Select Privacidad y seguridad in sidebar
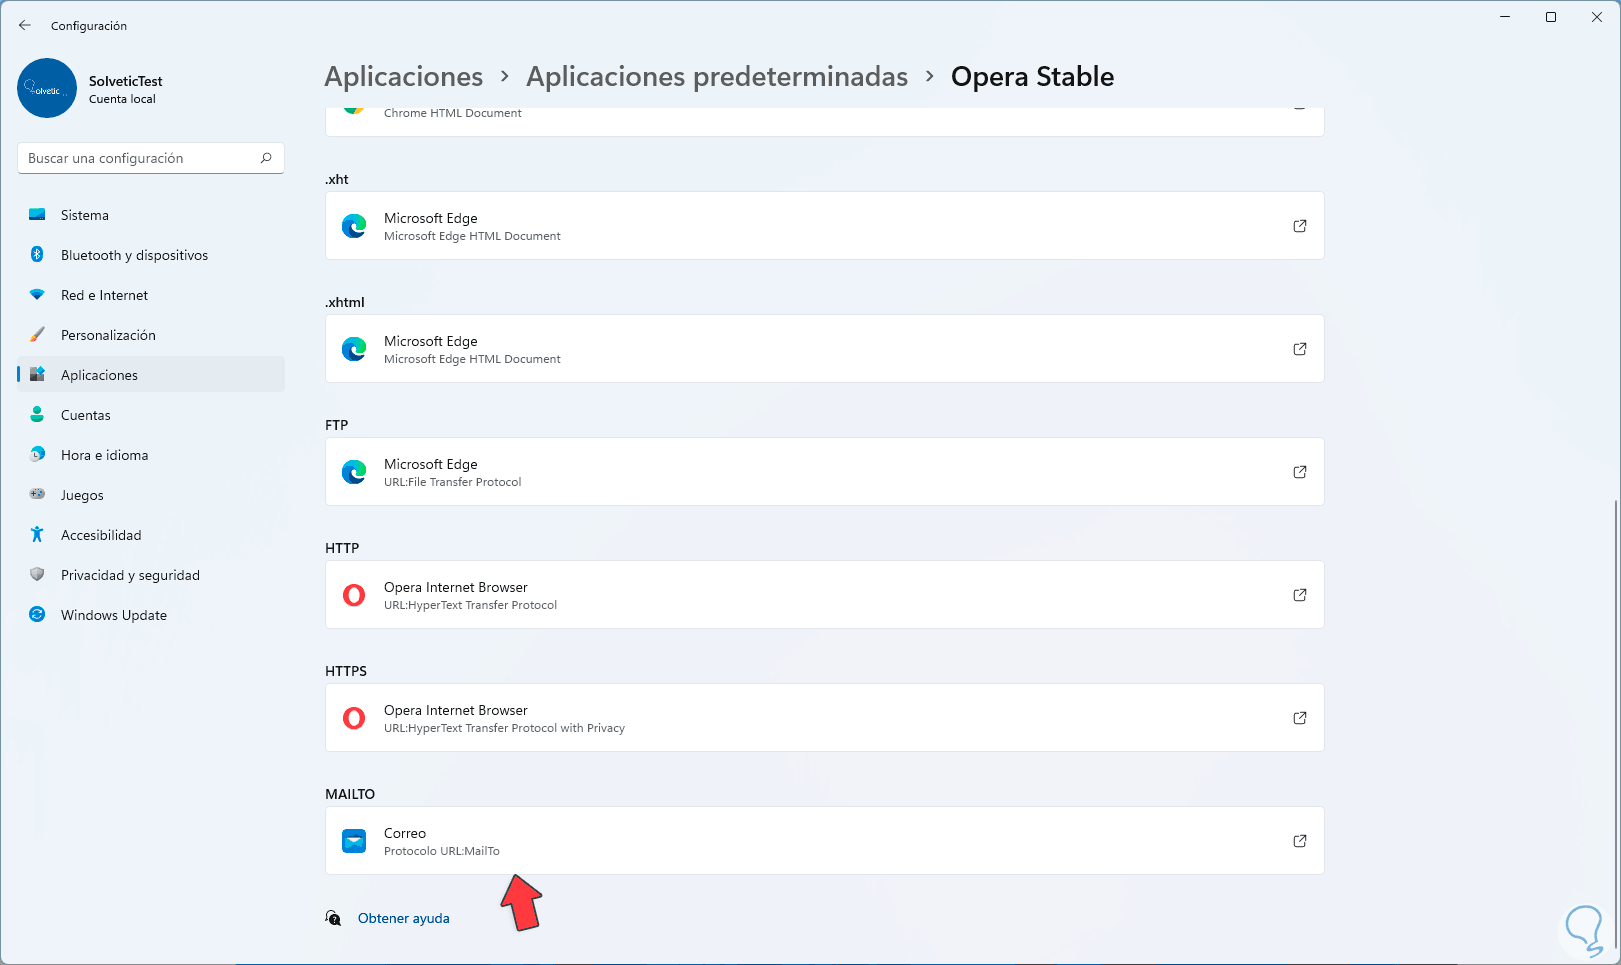This screenshot has height=965, width=1621. coord(130,575)
